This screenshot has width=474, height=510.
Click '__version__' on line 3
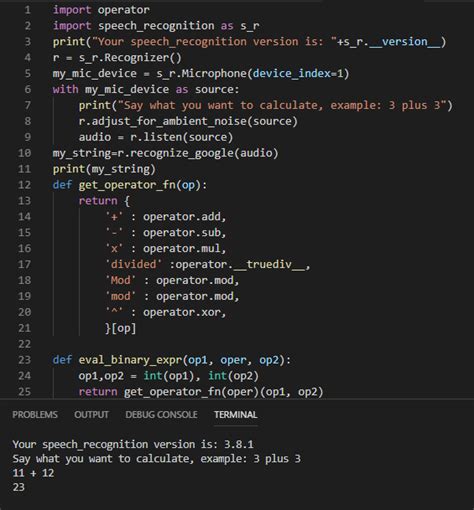click(405, 42)
